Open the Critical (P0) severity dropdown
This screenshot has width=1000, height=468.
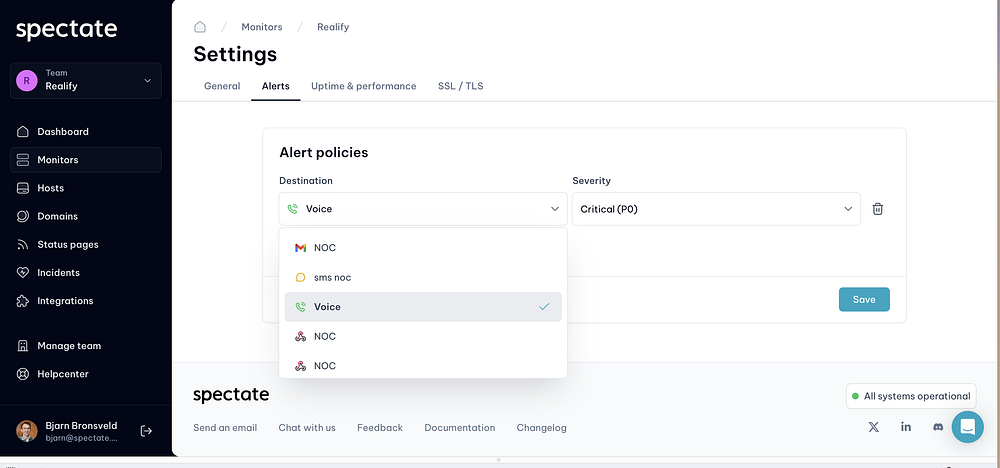coord(715,209)
